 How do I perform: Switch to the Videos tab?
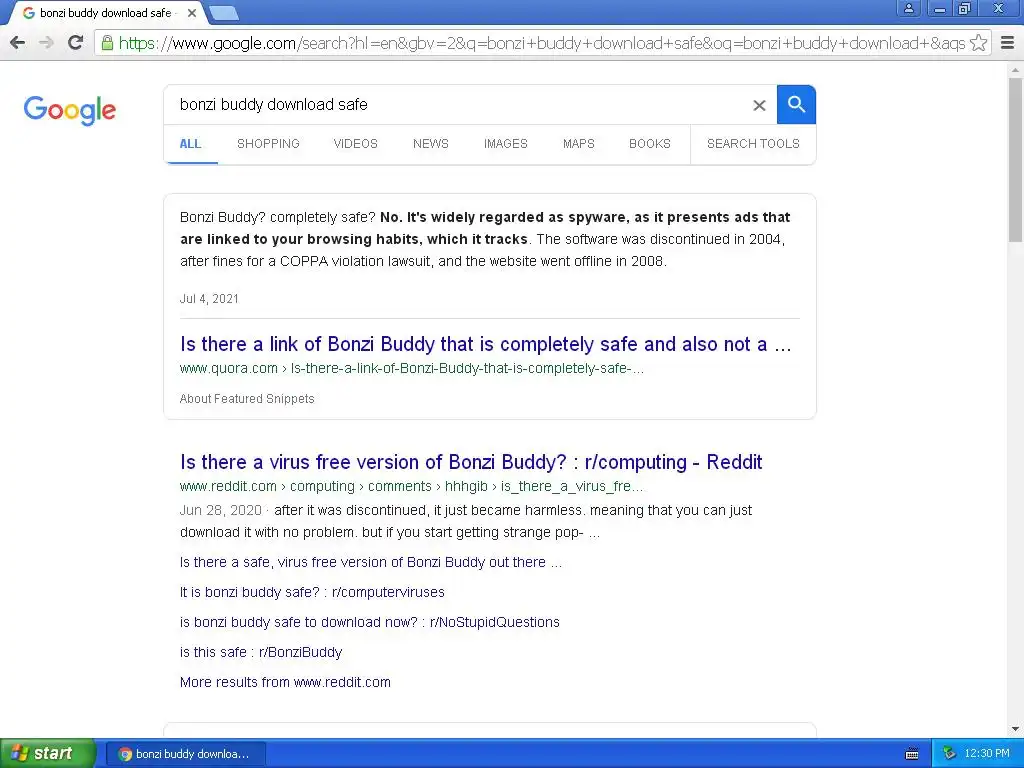[x=355, y=144]
